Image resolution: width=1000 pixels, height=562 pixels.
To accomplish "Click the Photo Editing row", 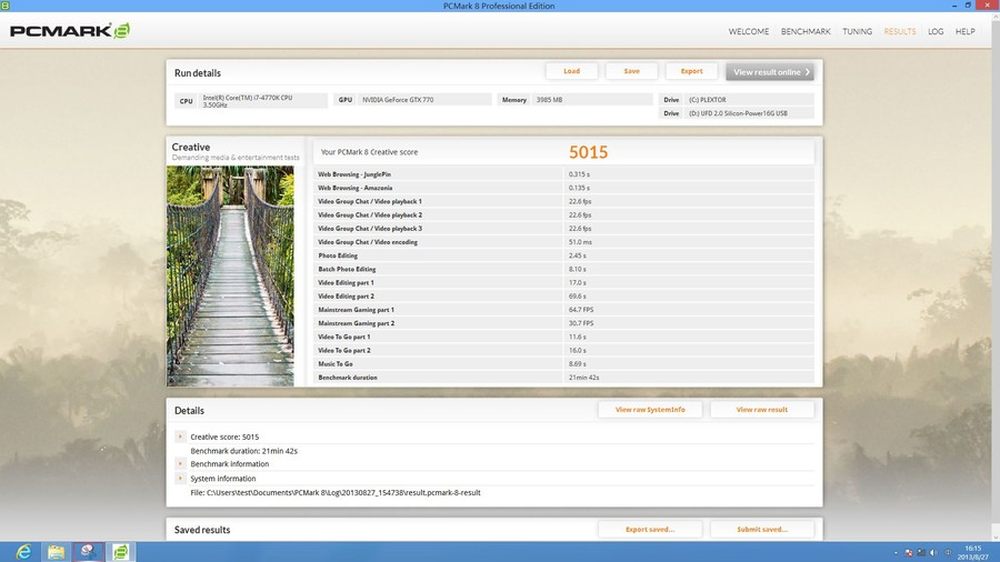I will [564, 255].
